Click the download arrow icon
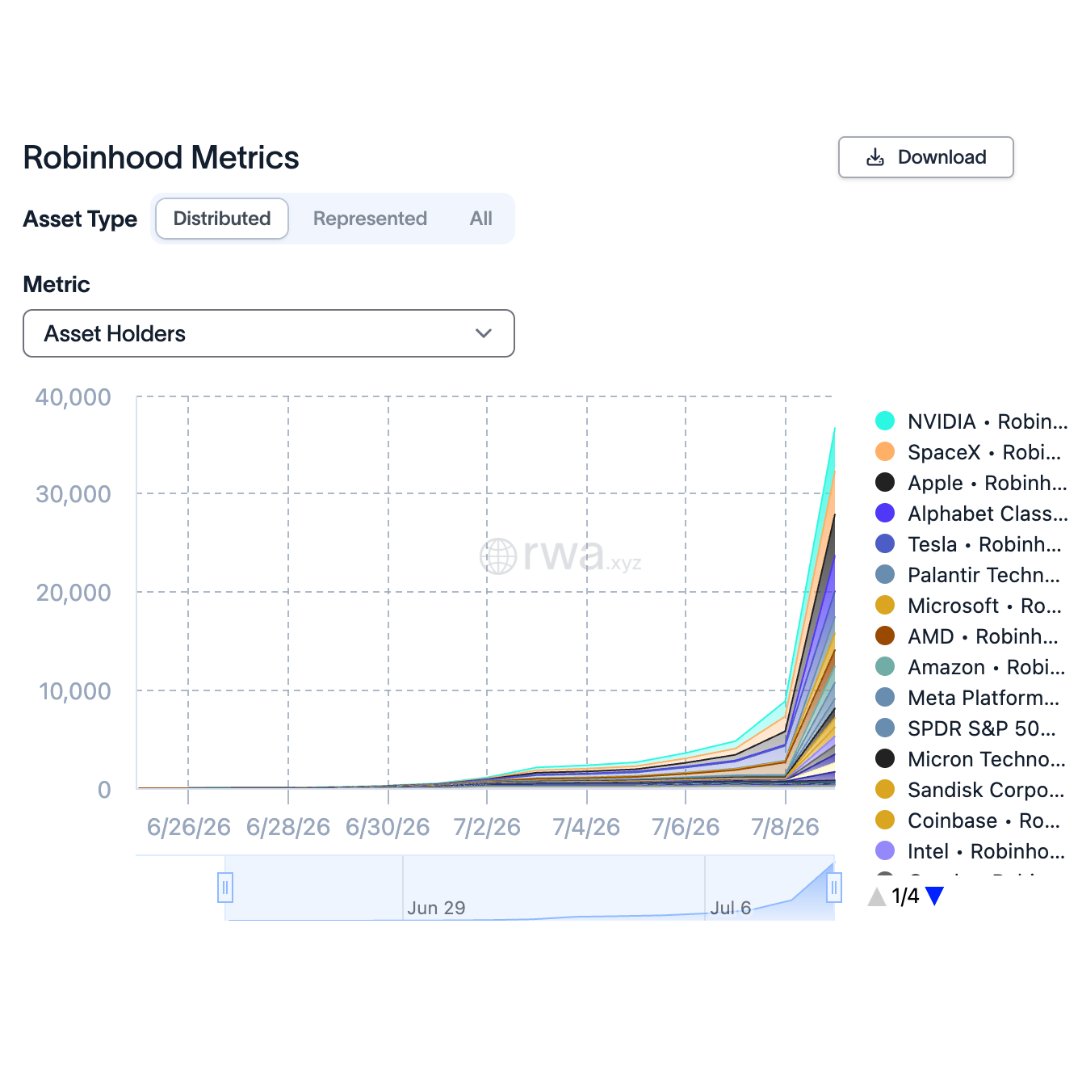The height and width of the screenshot is (1080, 1080). point(875,157)
